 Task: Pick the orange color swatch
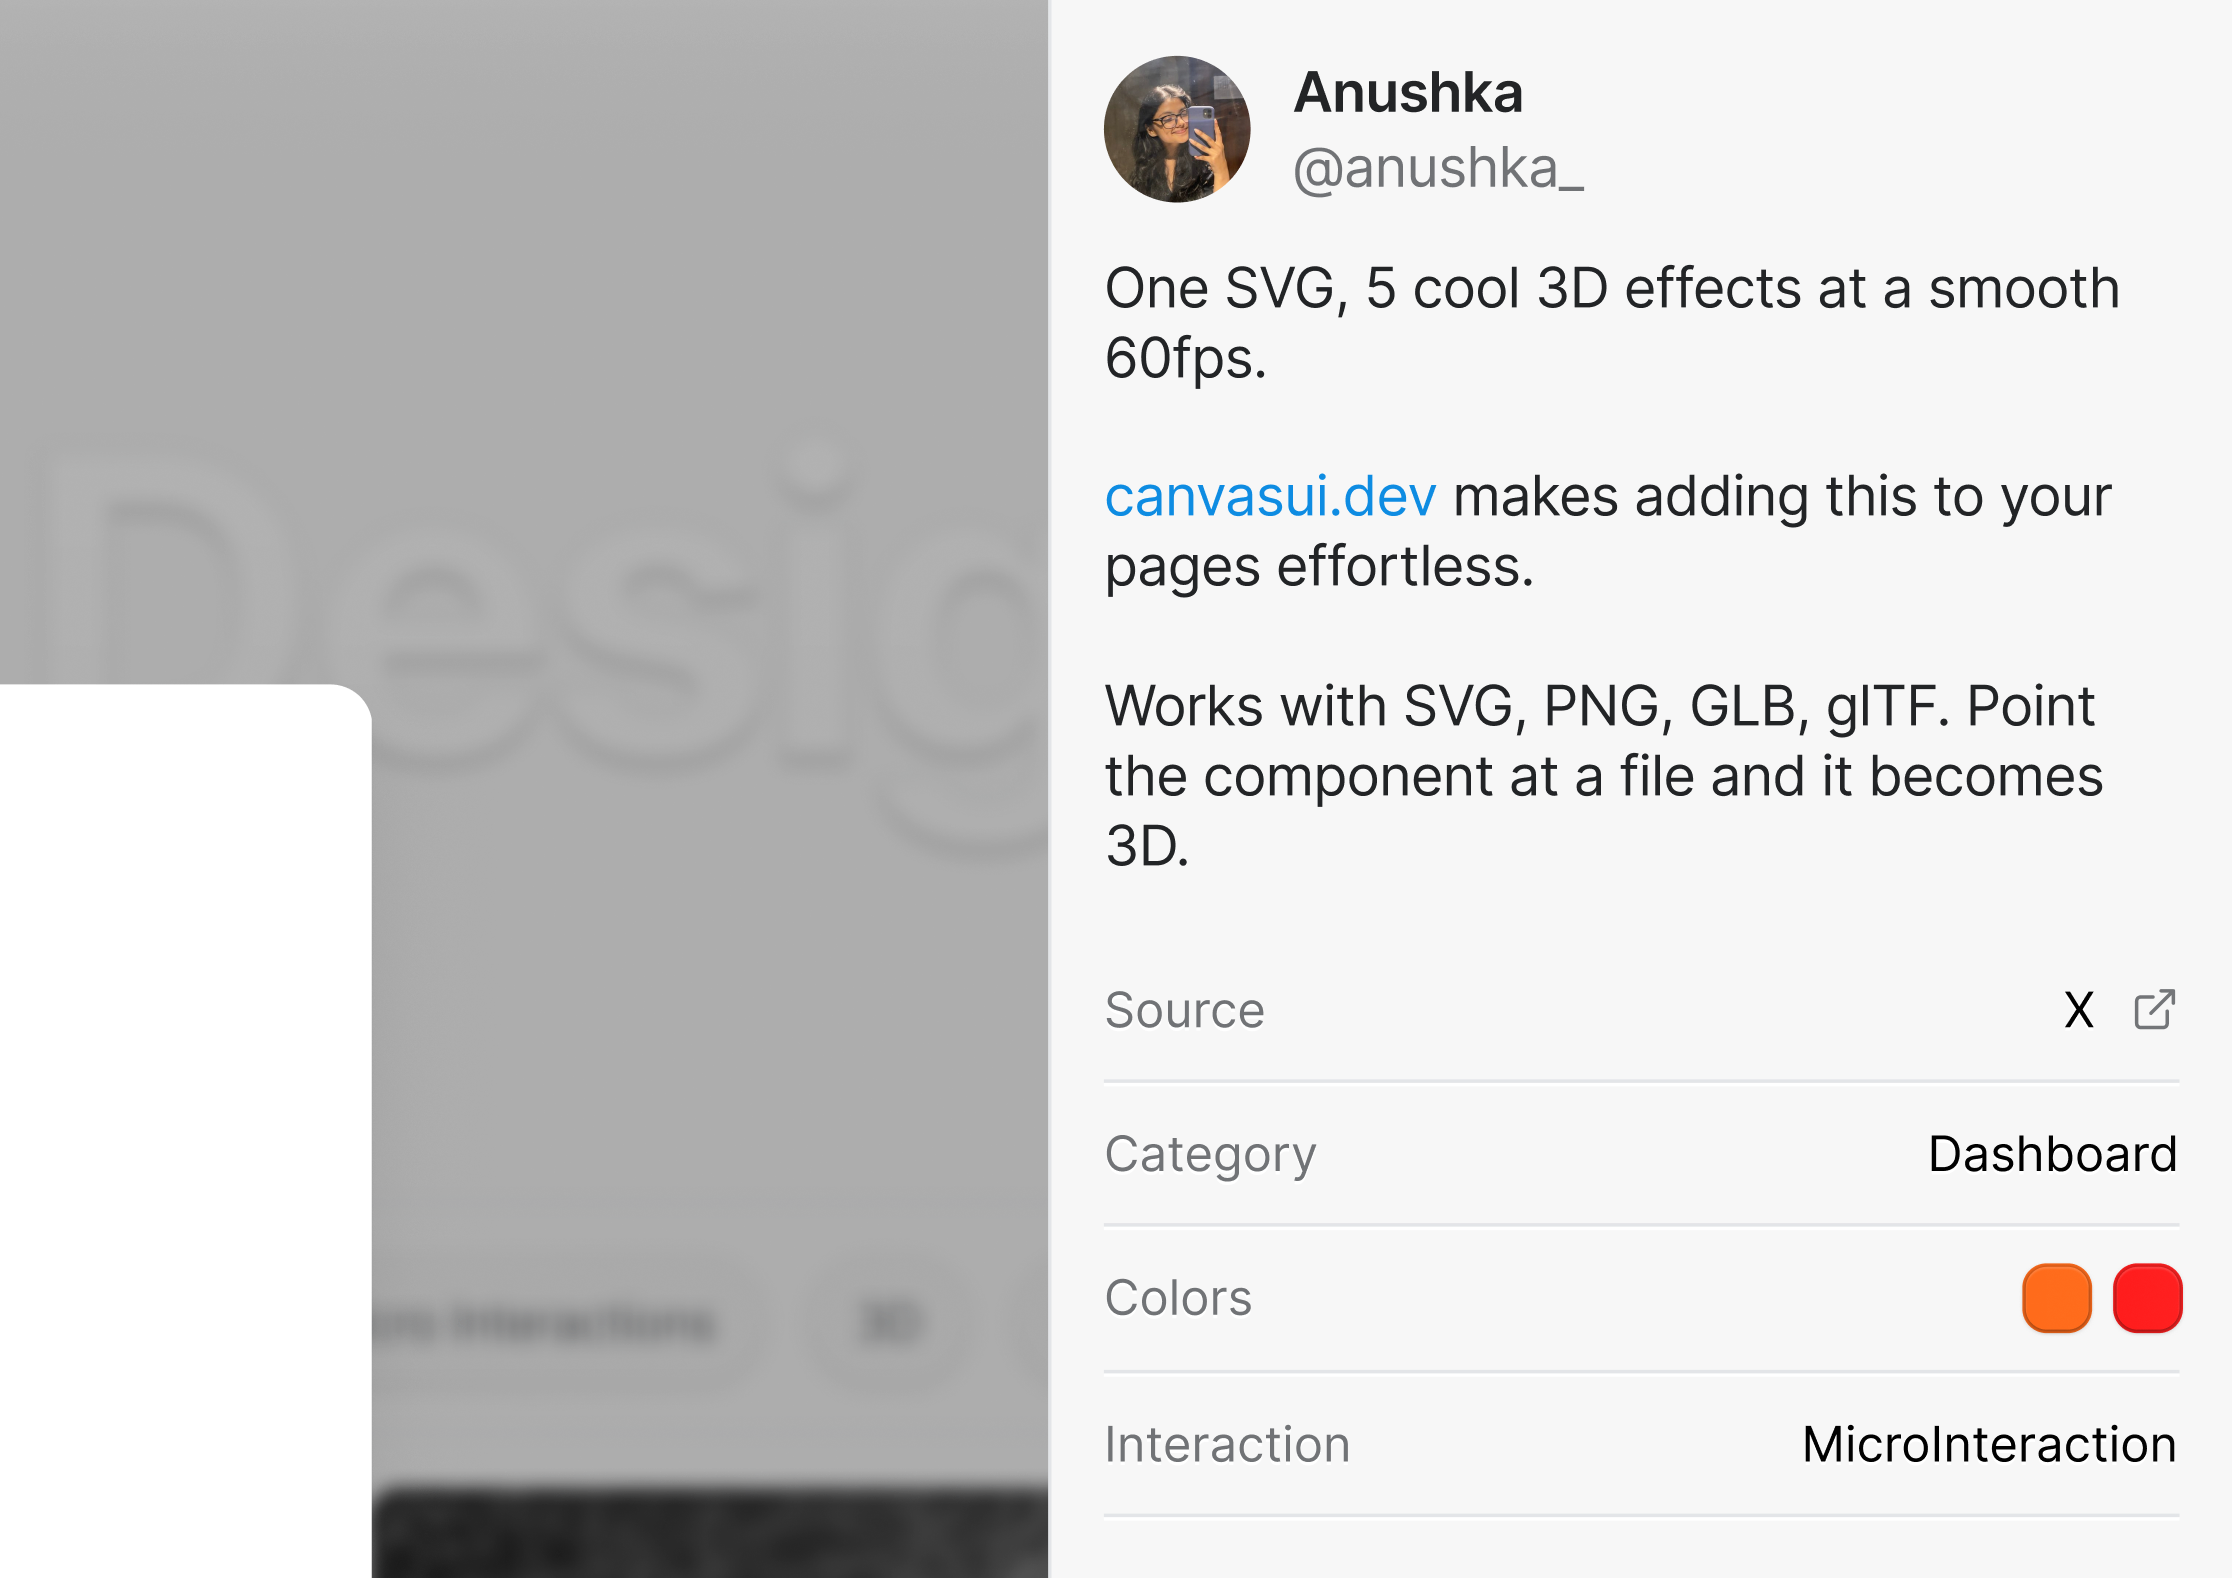pos(2057,1298)
